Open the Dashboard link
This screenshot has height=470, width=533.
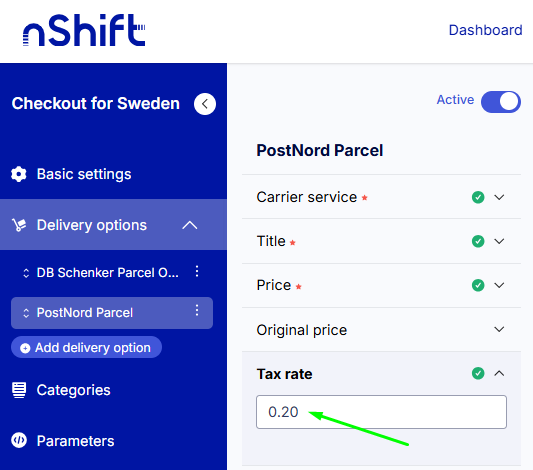click(x=485, y=30)
